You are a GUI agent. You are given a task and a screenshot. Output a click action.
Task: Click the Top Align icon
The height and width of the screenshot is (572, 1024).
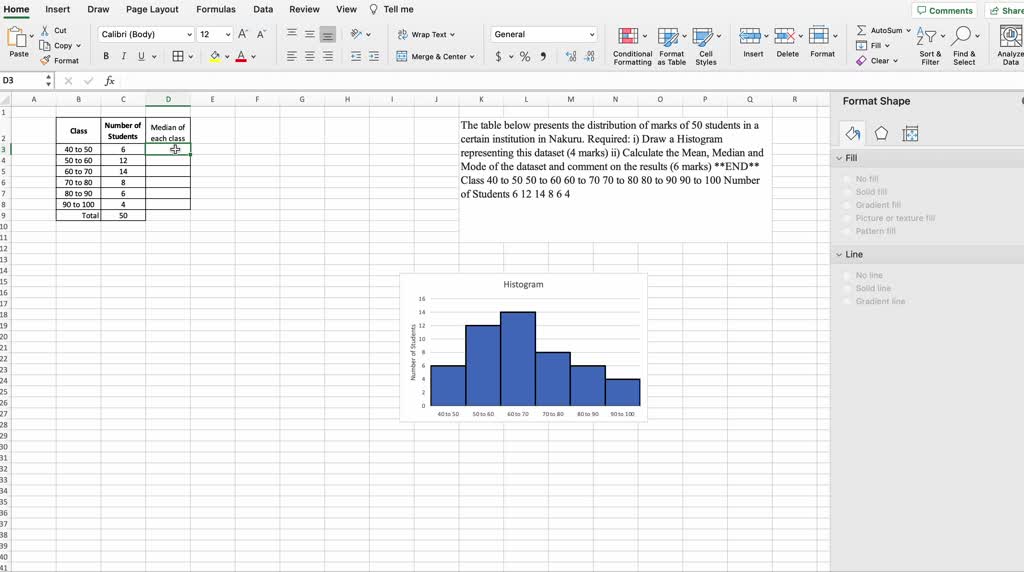coord(291,34)
